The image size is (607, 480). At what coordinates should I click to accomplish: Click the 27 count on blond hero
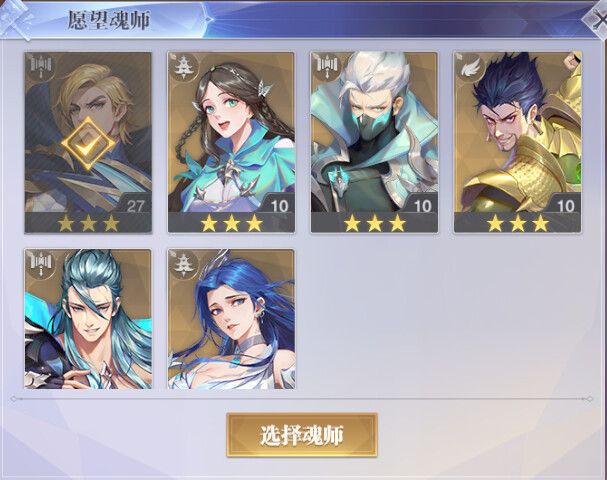pyautogui.click(x=135, y=206)
